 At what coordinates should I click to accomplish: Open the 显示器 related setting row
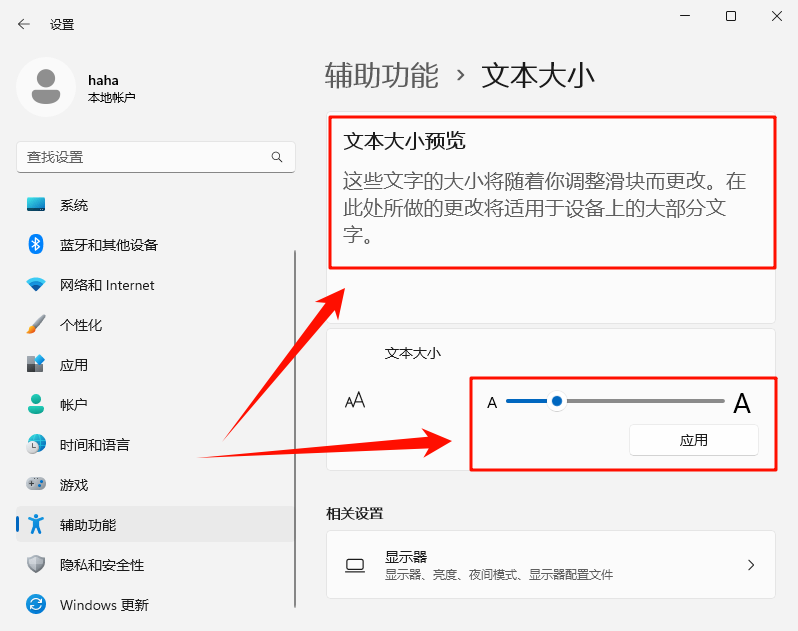(551, 565)
